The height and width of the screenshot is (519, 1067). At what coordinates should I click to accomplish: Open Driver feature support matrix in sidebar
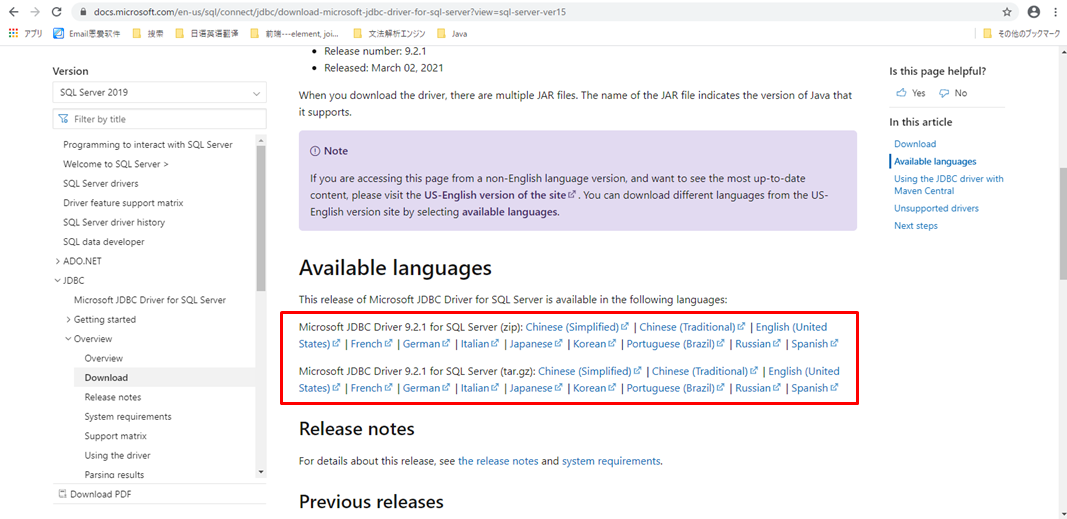(123, 203)
